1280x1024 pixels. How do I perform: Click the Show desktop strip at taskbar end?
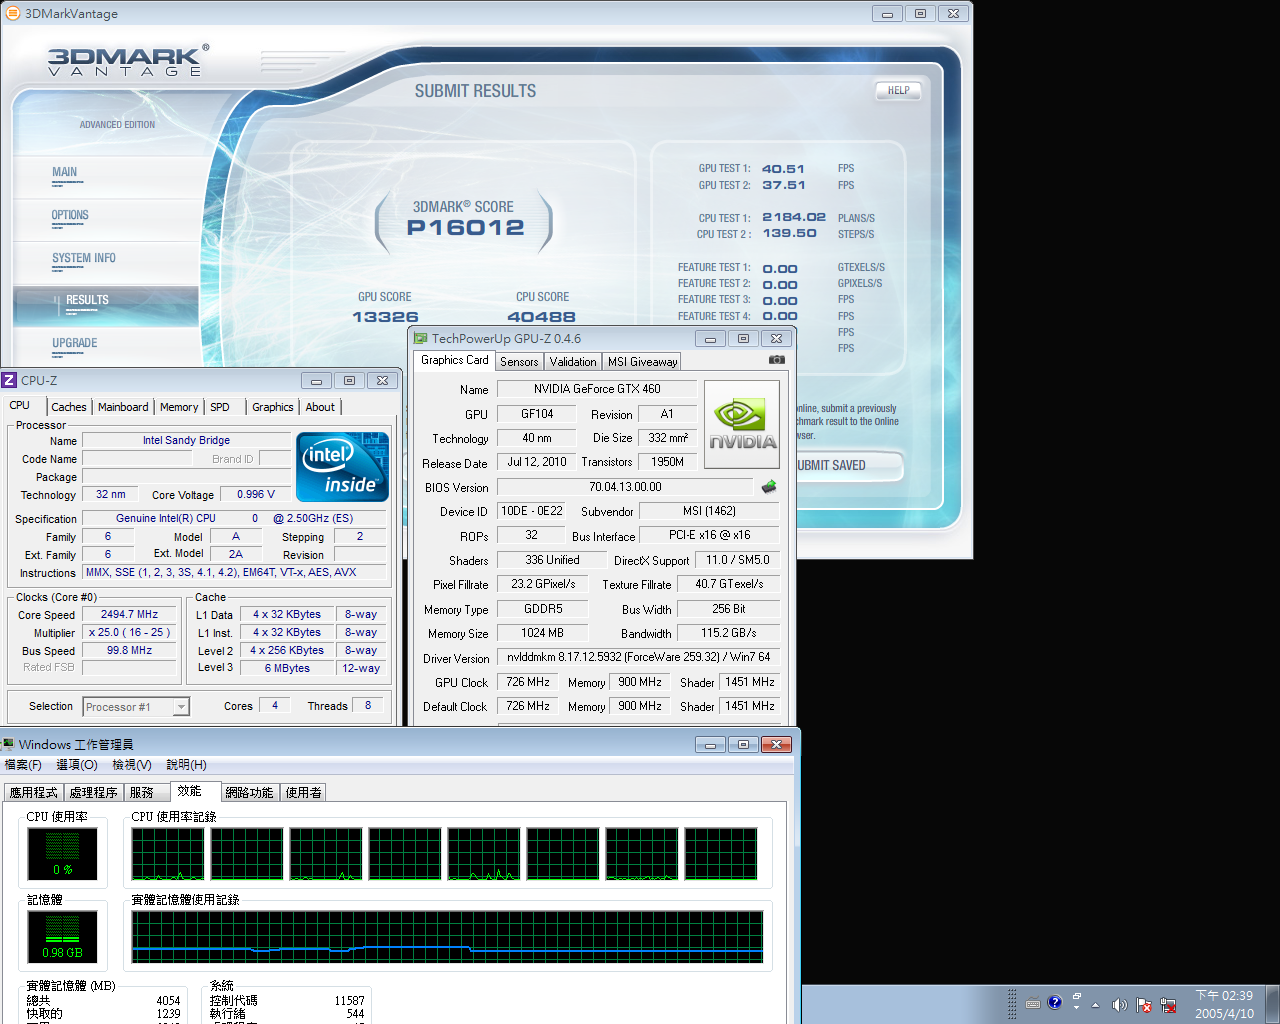1272,1004
